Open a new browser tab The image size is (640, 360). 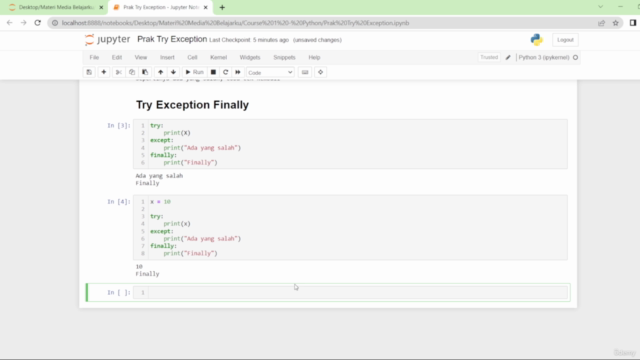[x=222, y=7]
